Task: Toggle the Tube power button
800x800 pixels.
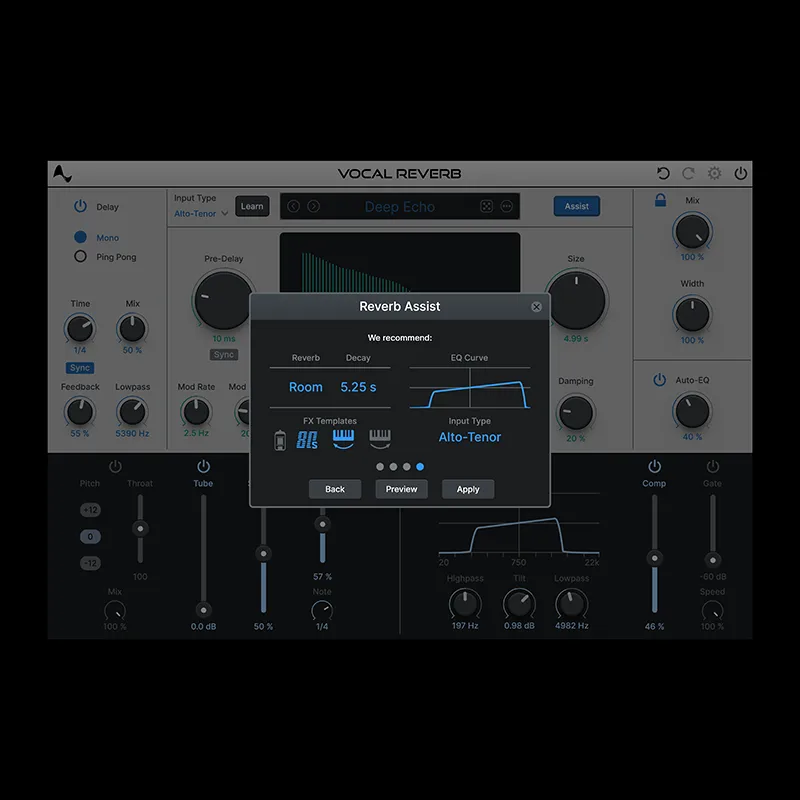Action: pyautogui.click(x=204, y=466)
